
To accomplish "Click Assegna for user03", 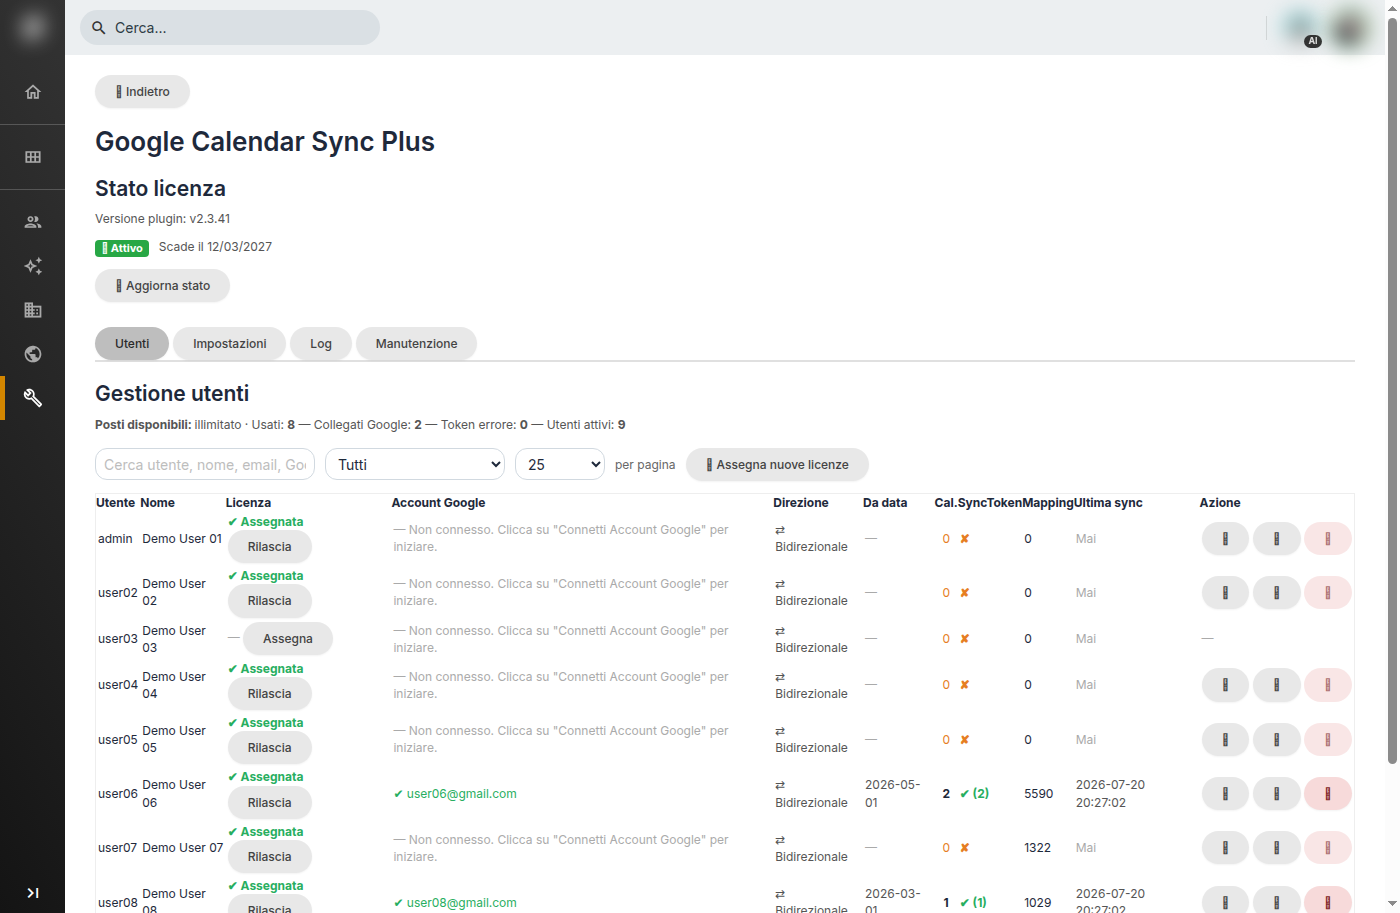I will tap(288, 639).
